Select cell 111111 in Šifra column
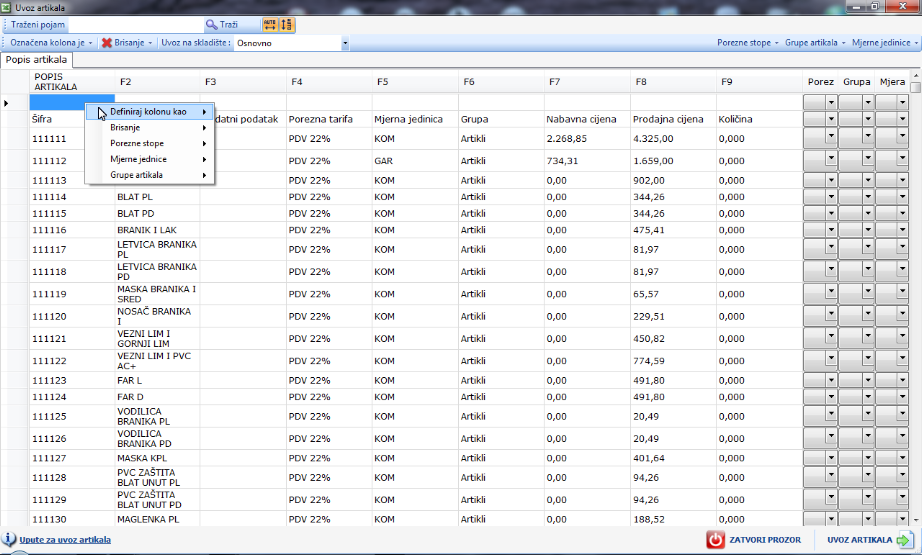The height and width of the screenshot is (555, 922). (x=72, y=139)
